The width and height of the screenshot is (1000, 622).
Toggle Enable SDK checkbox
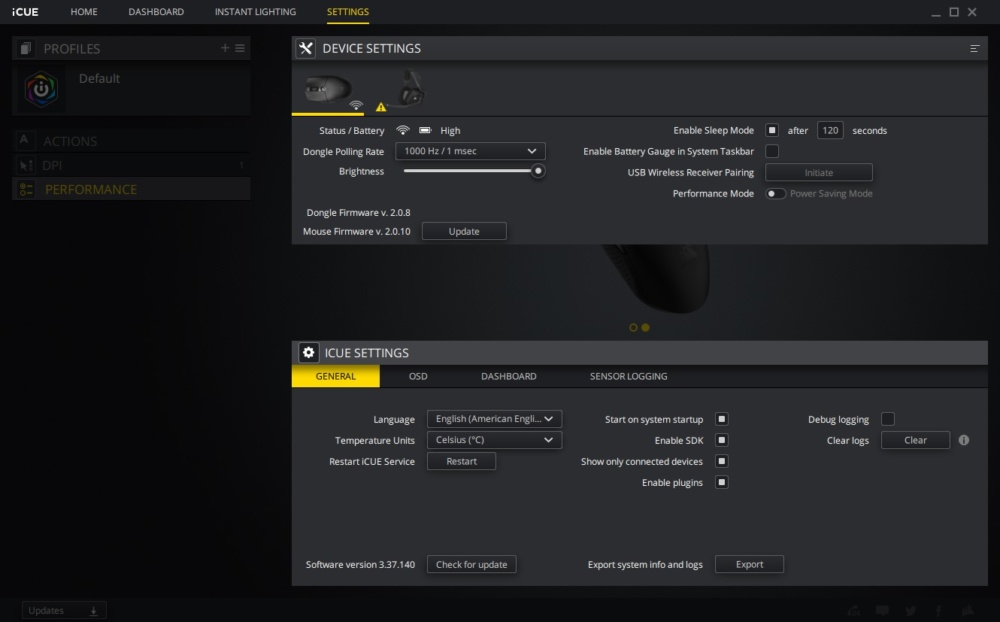(721, 440)
